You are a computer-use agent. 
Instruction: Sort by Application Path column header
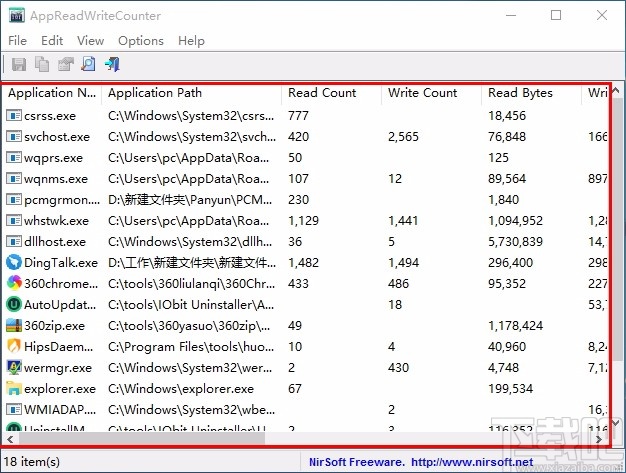click(192, 93)
